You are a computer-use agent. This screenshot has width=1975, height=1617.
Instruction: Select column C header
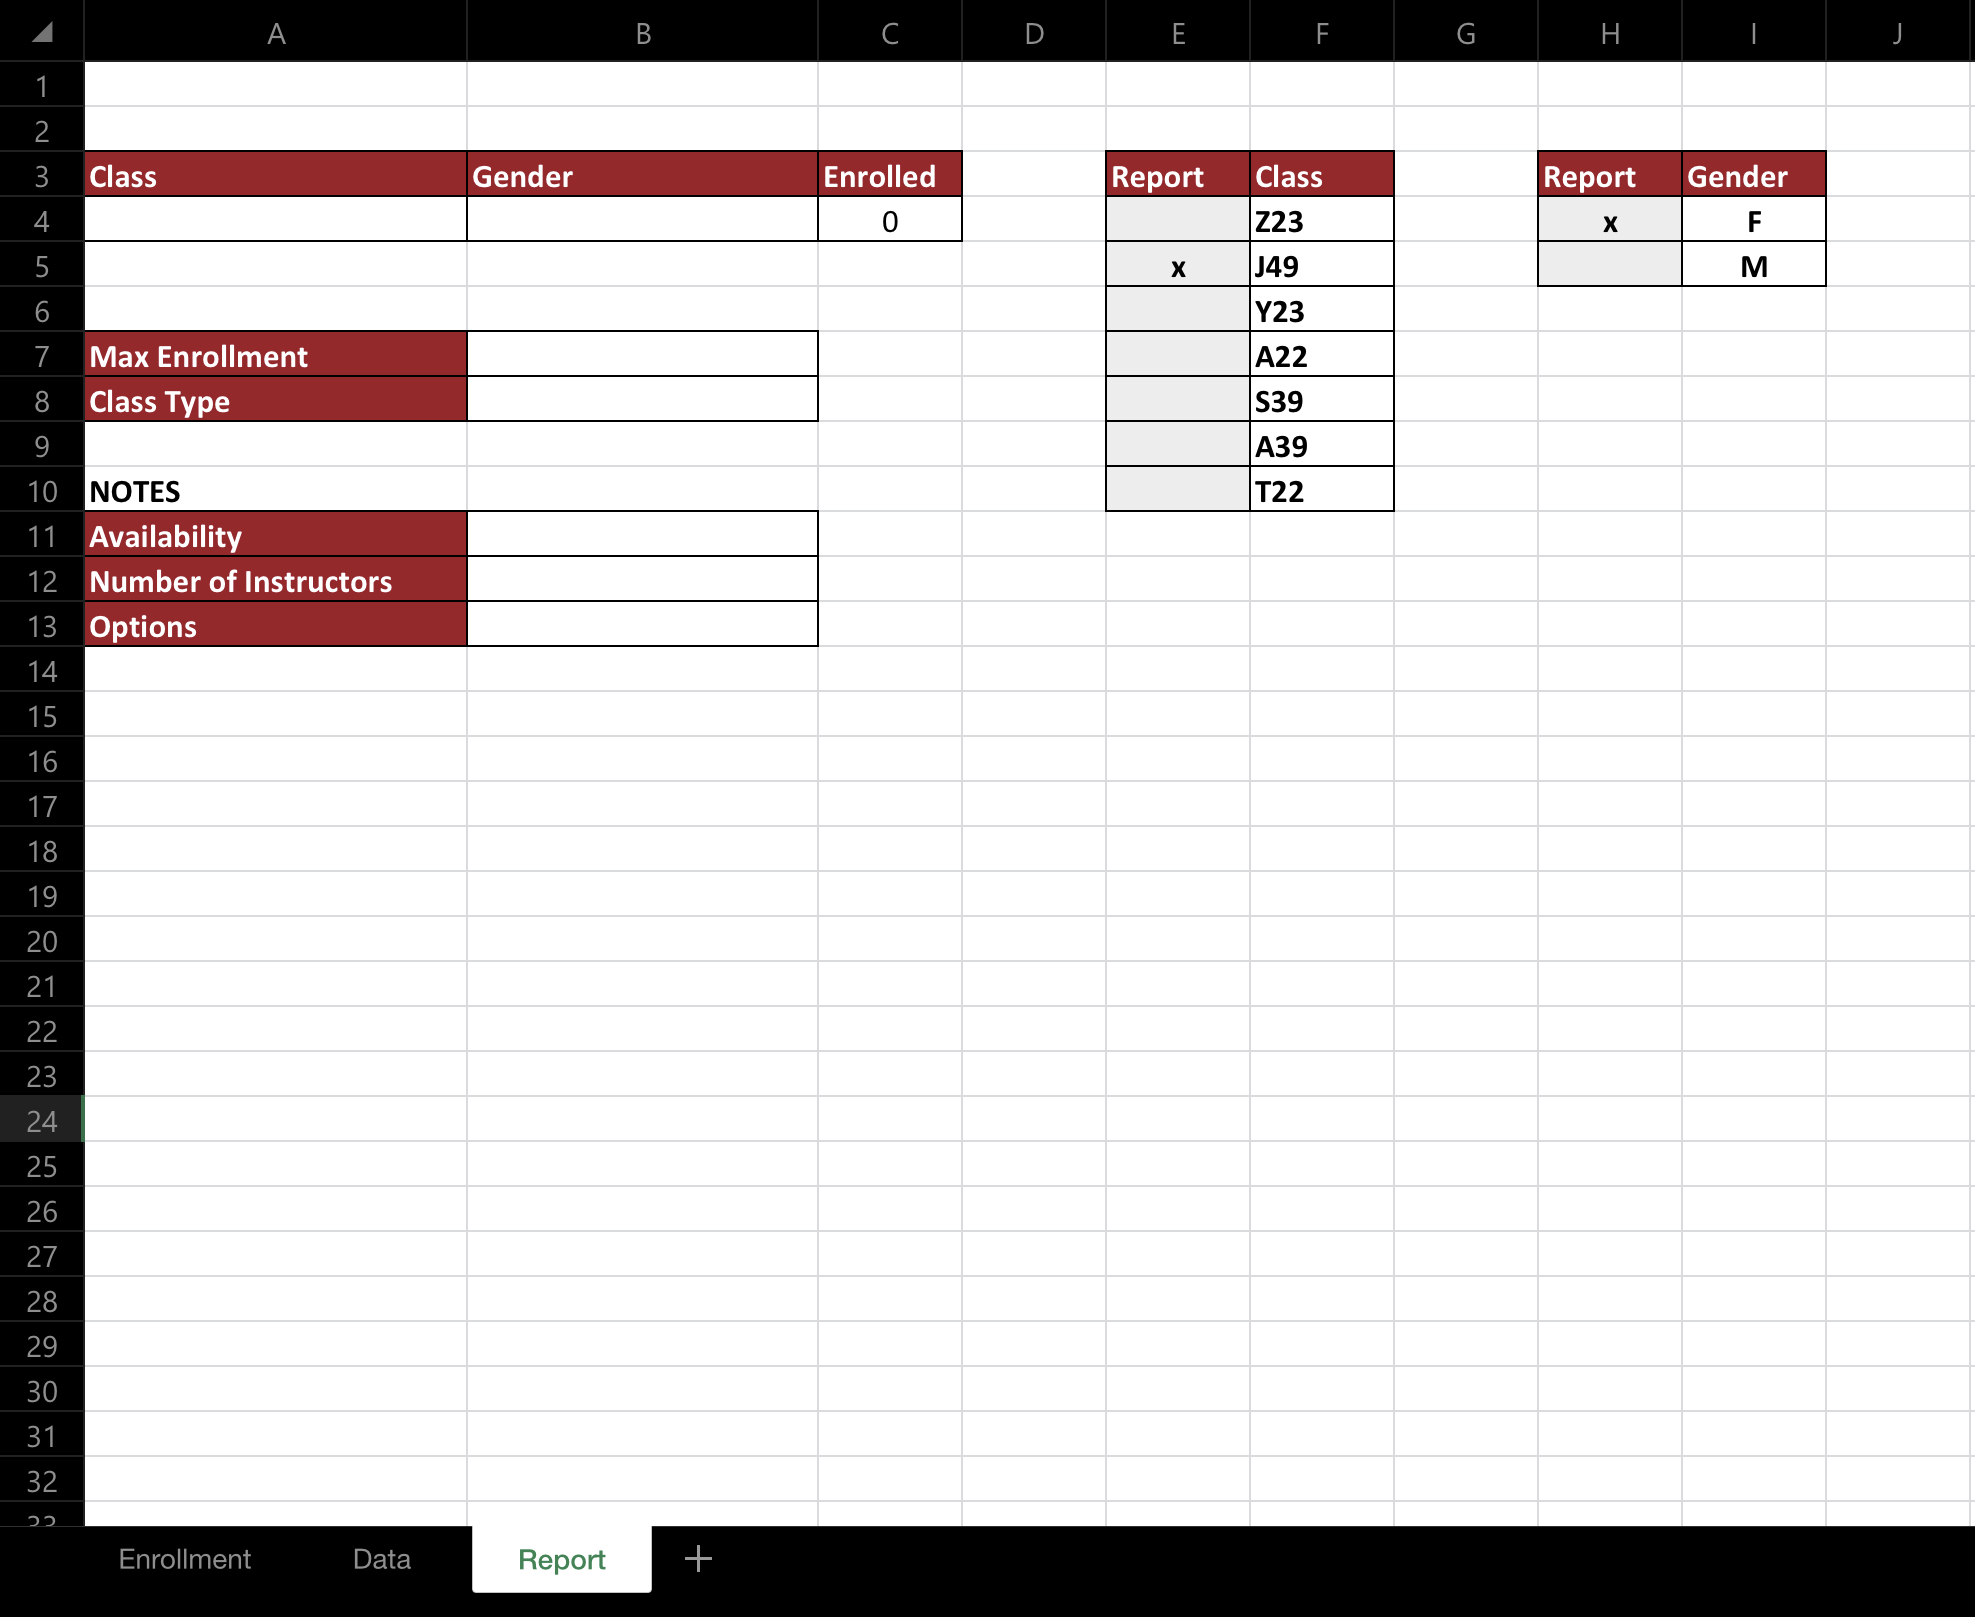[x=888, y=32]
